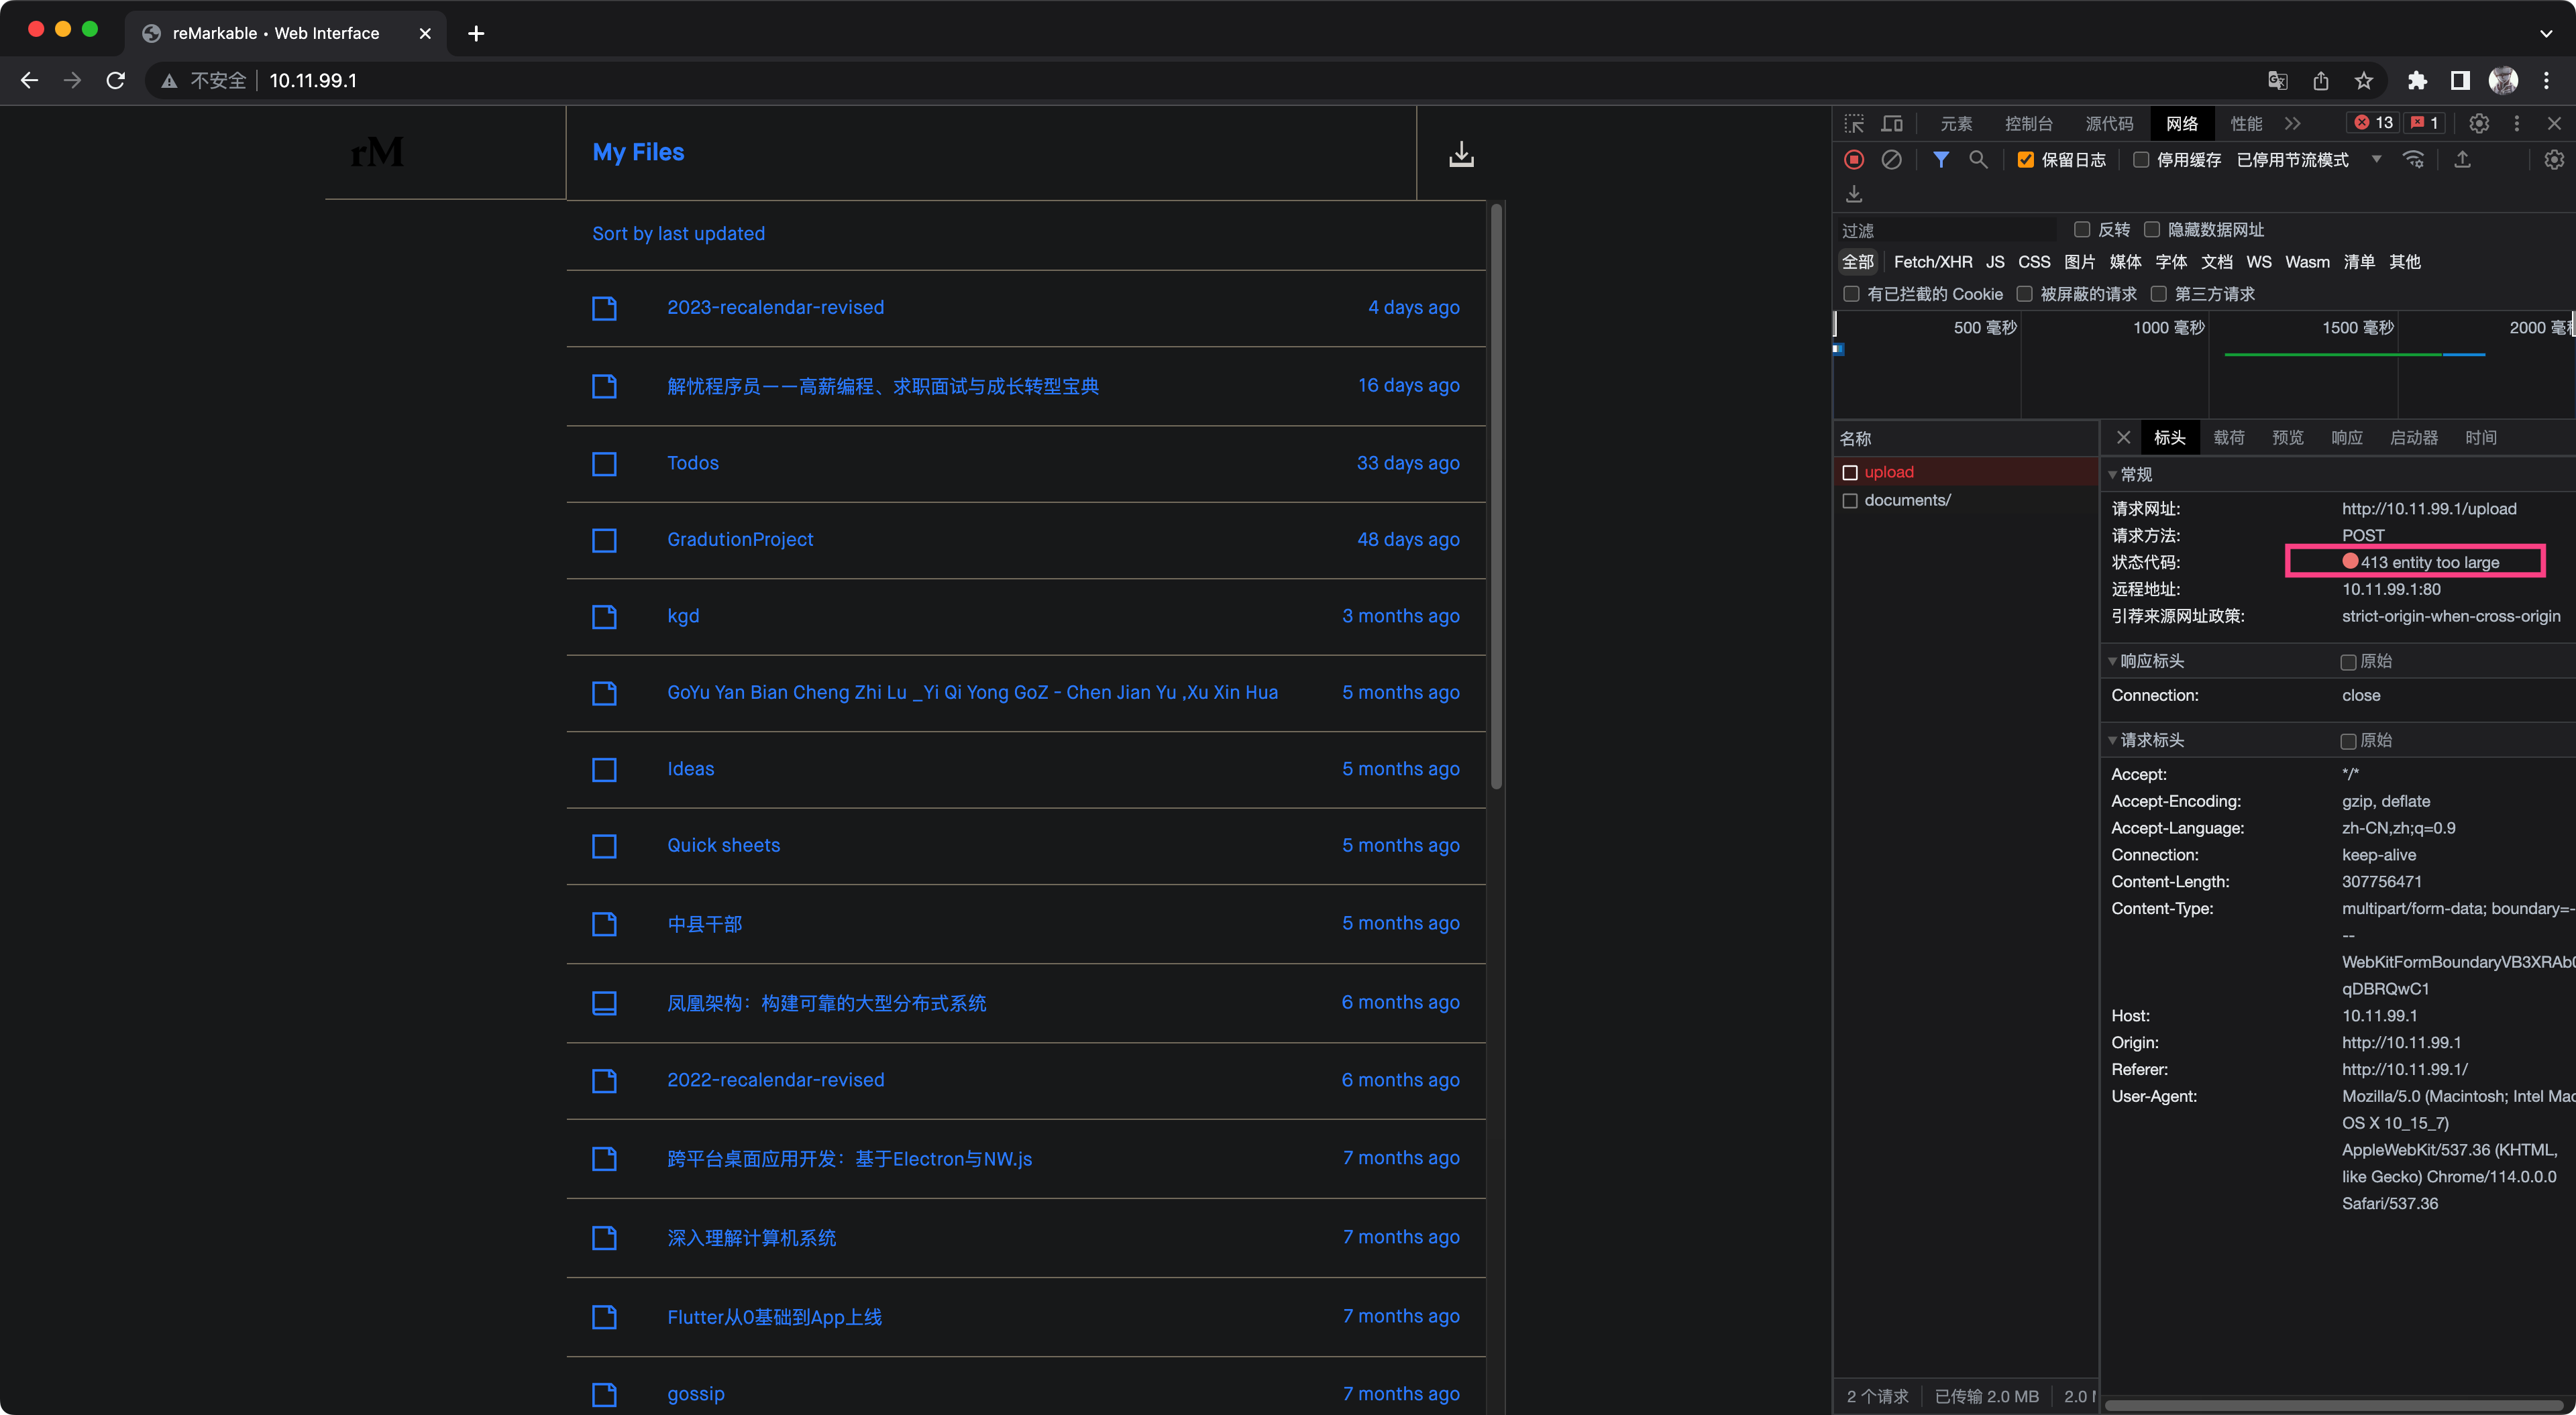
Task: Click the import HAR upload-arrow icon
Action: pyautogui.click(x=2462, y=159)
